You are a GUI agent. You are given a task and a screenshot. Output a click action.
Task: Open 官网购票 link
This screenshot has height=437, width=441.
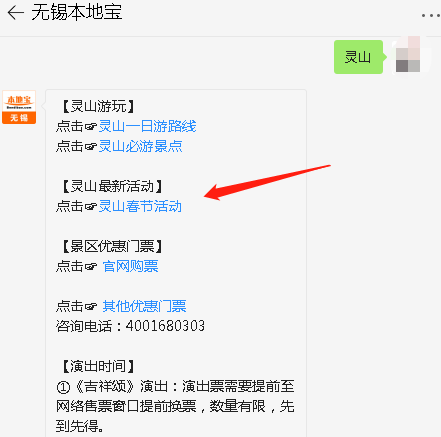pos(130,266)
